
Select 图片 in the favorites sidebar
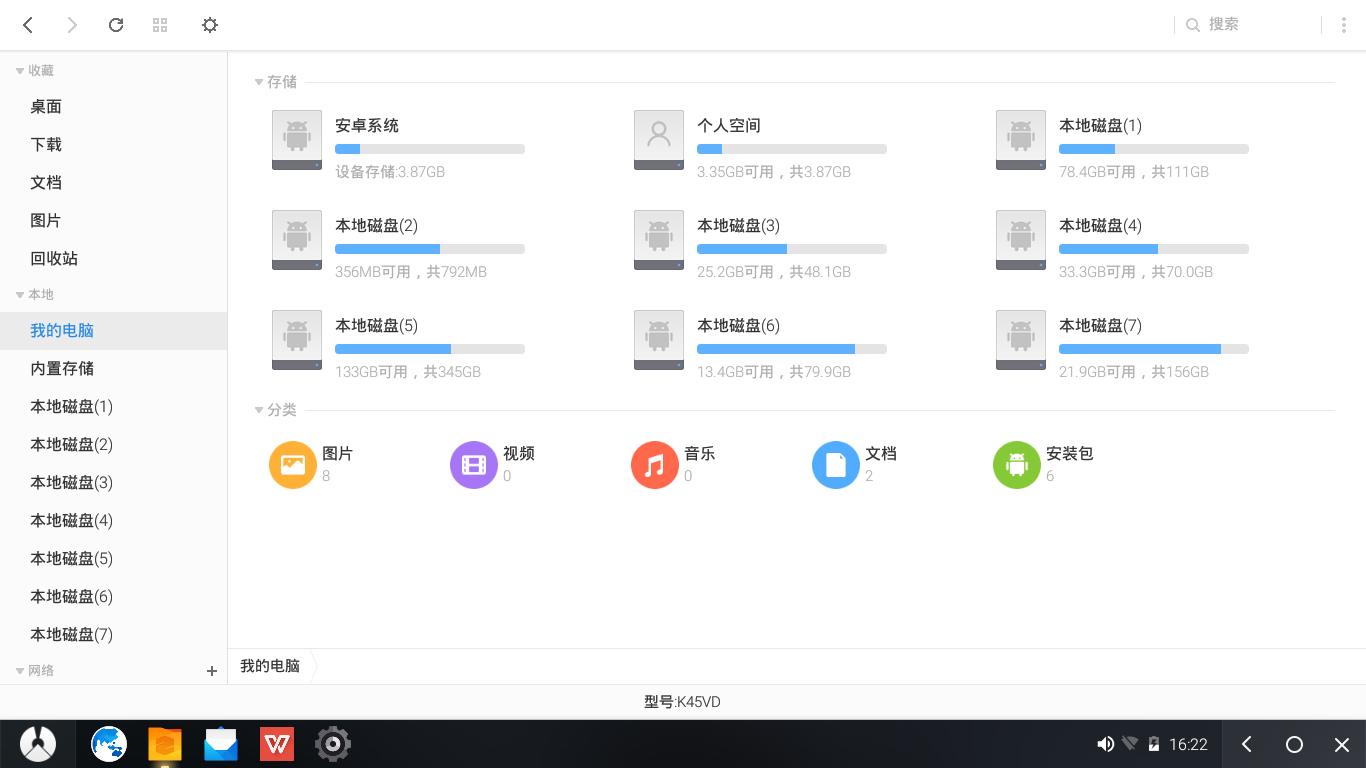click(x=113, y=221)
